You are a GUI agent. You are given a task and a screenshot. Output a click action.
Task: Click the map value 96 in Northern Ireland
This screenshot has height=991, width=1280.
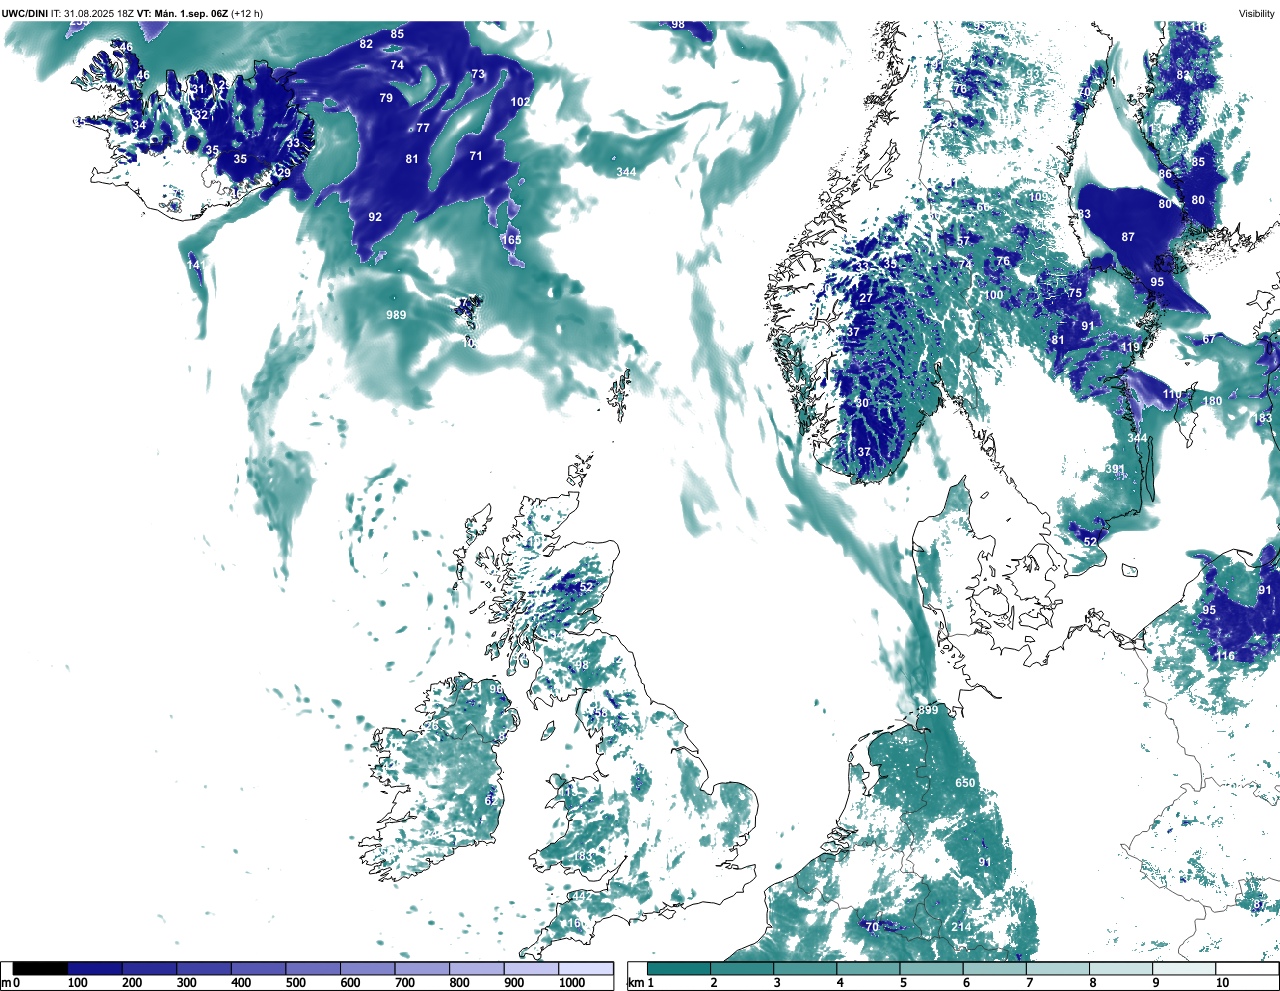click(x=496, y=689)
